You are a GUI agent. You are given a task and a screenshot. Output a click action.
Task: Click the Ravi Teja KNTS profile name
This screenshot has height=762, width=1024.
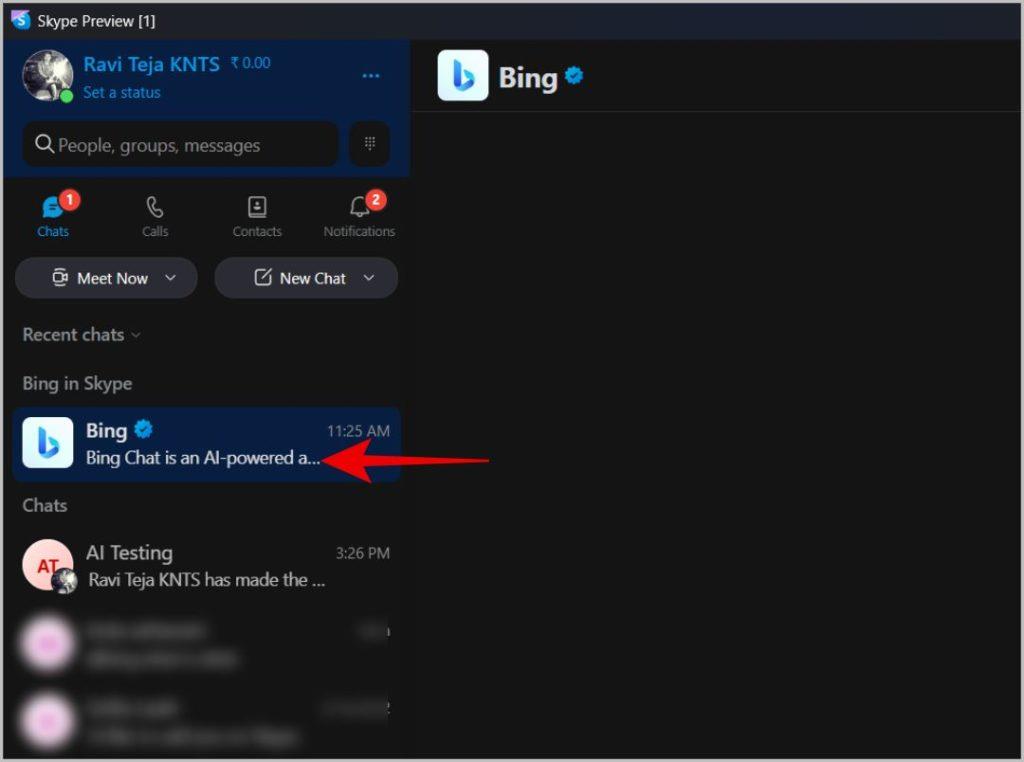pos(152,64)
